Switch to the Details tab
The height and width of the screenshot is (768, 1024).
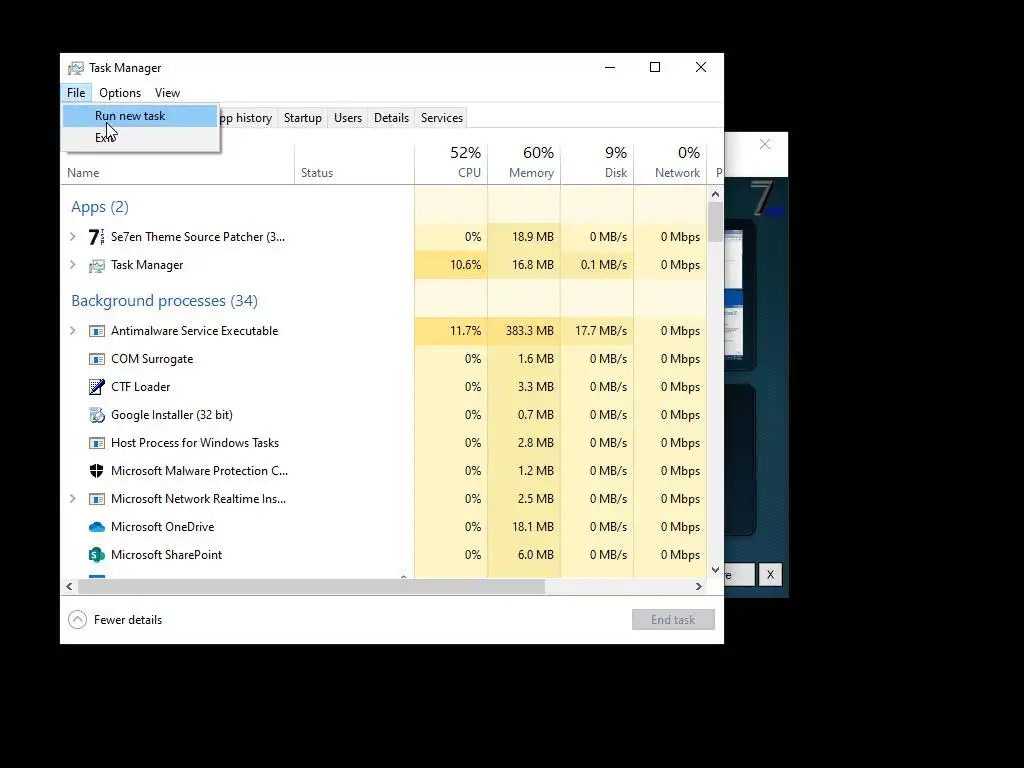tap(391, 118)
